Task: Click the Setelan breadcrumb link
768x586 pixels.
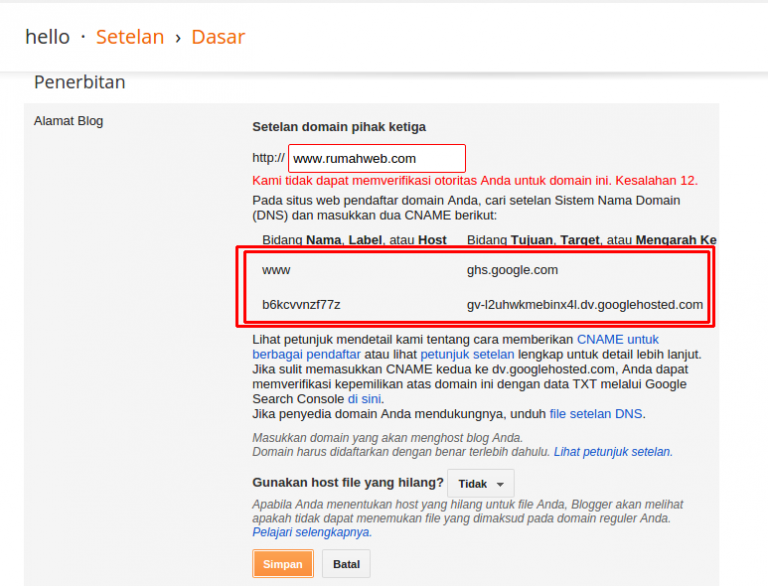Action: pos(130,37)
